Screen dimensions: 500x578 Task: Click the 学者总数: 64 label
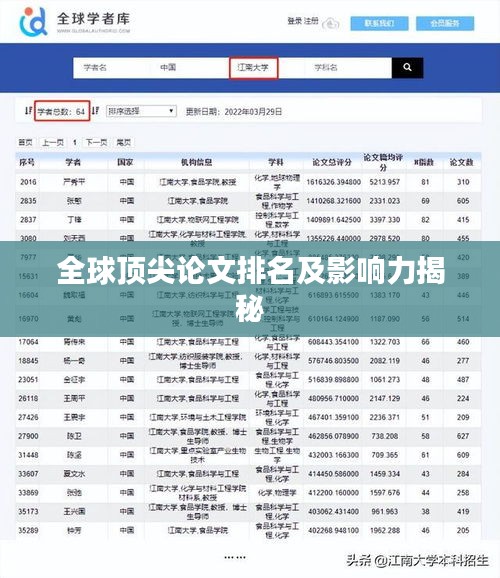pyautogui.click(x=62, y=111)
